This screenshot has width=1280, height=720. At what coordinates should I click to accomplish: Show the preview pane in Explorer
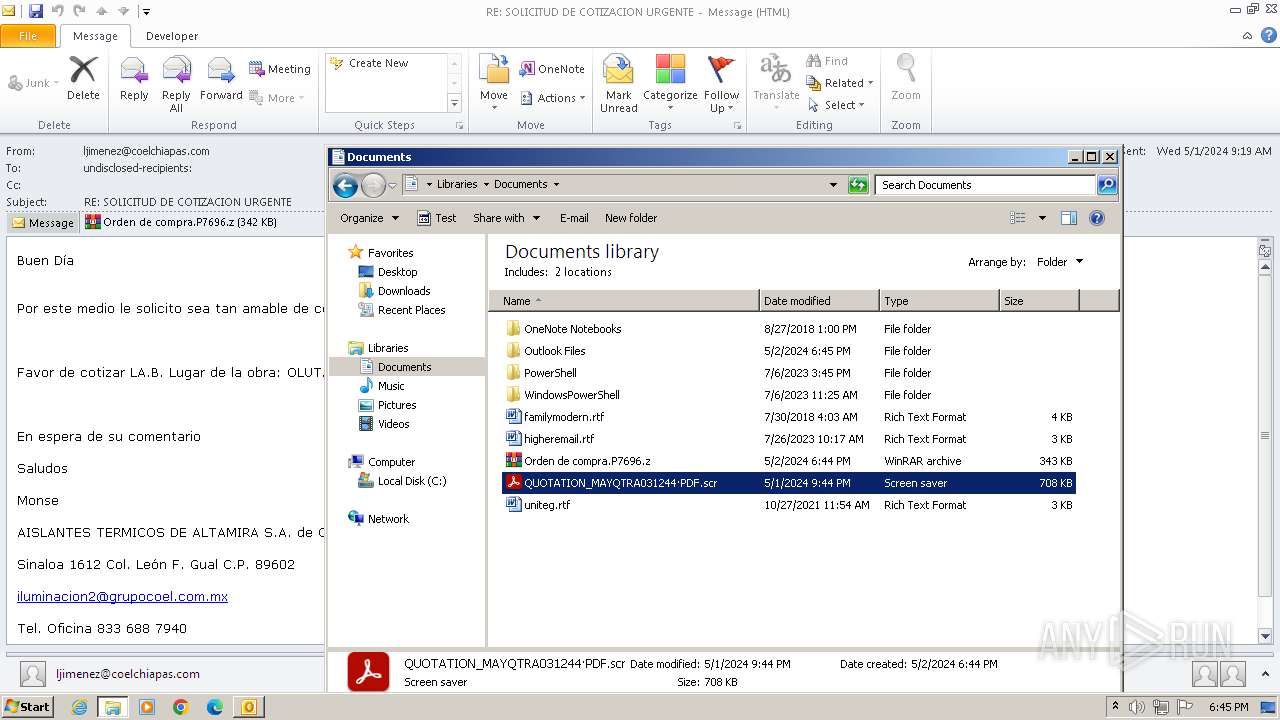(1069, 218)
